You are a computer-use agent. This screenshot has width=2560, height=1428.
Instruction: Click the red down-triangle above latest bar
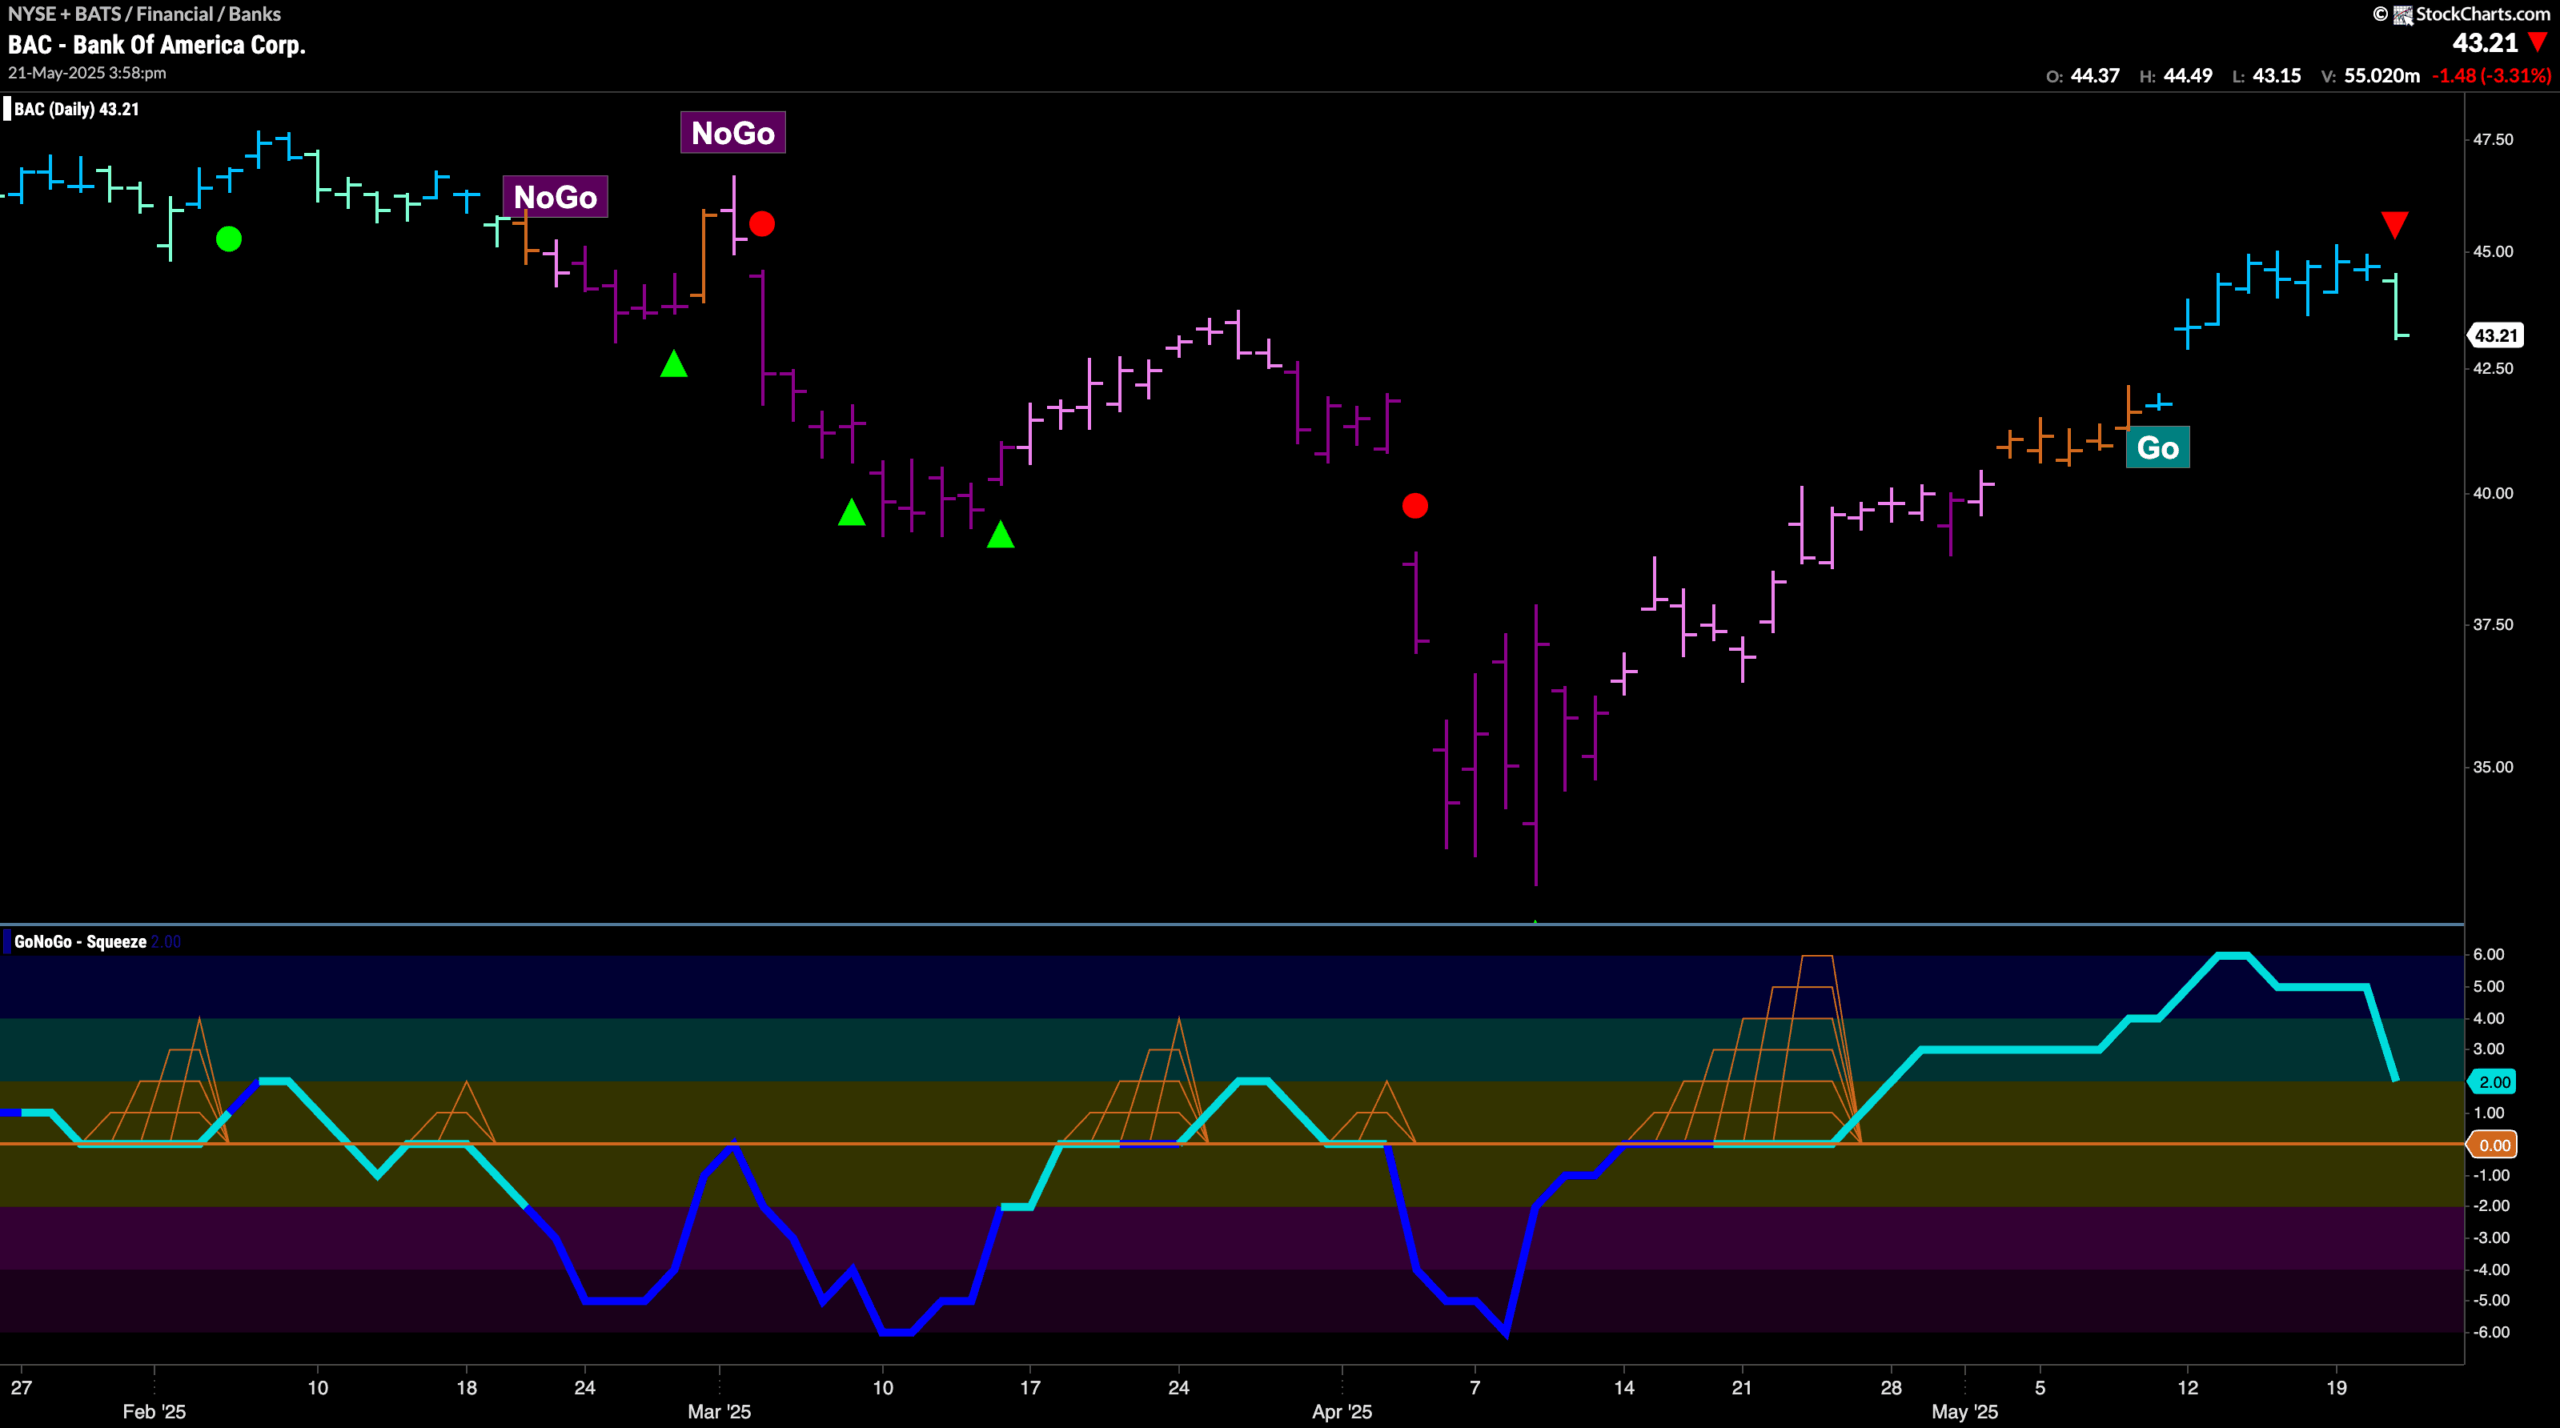pos(2395,224)
